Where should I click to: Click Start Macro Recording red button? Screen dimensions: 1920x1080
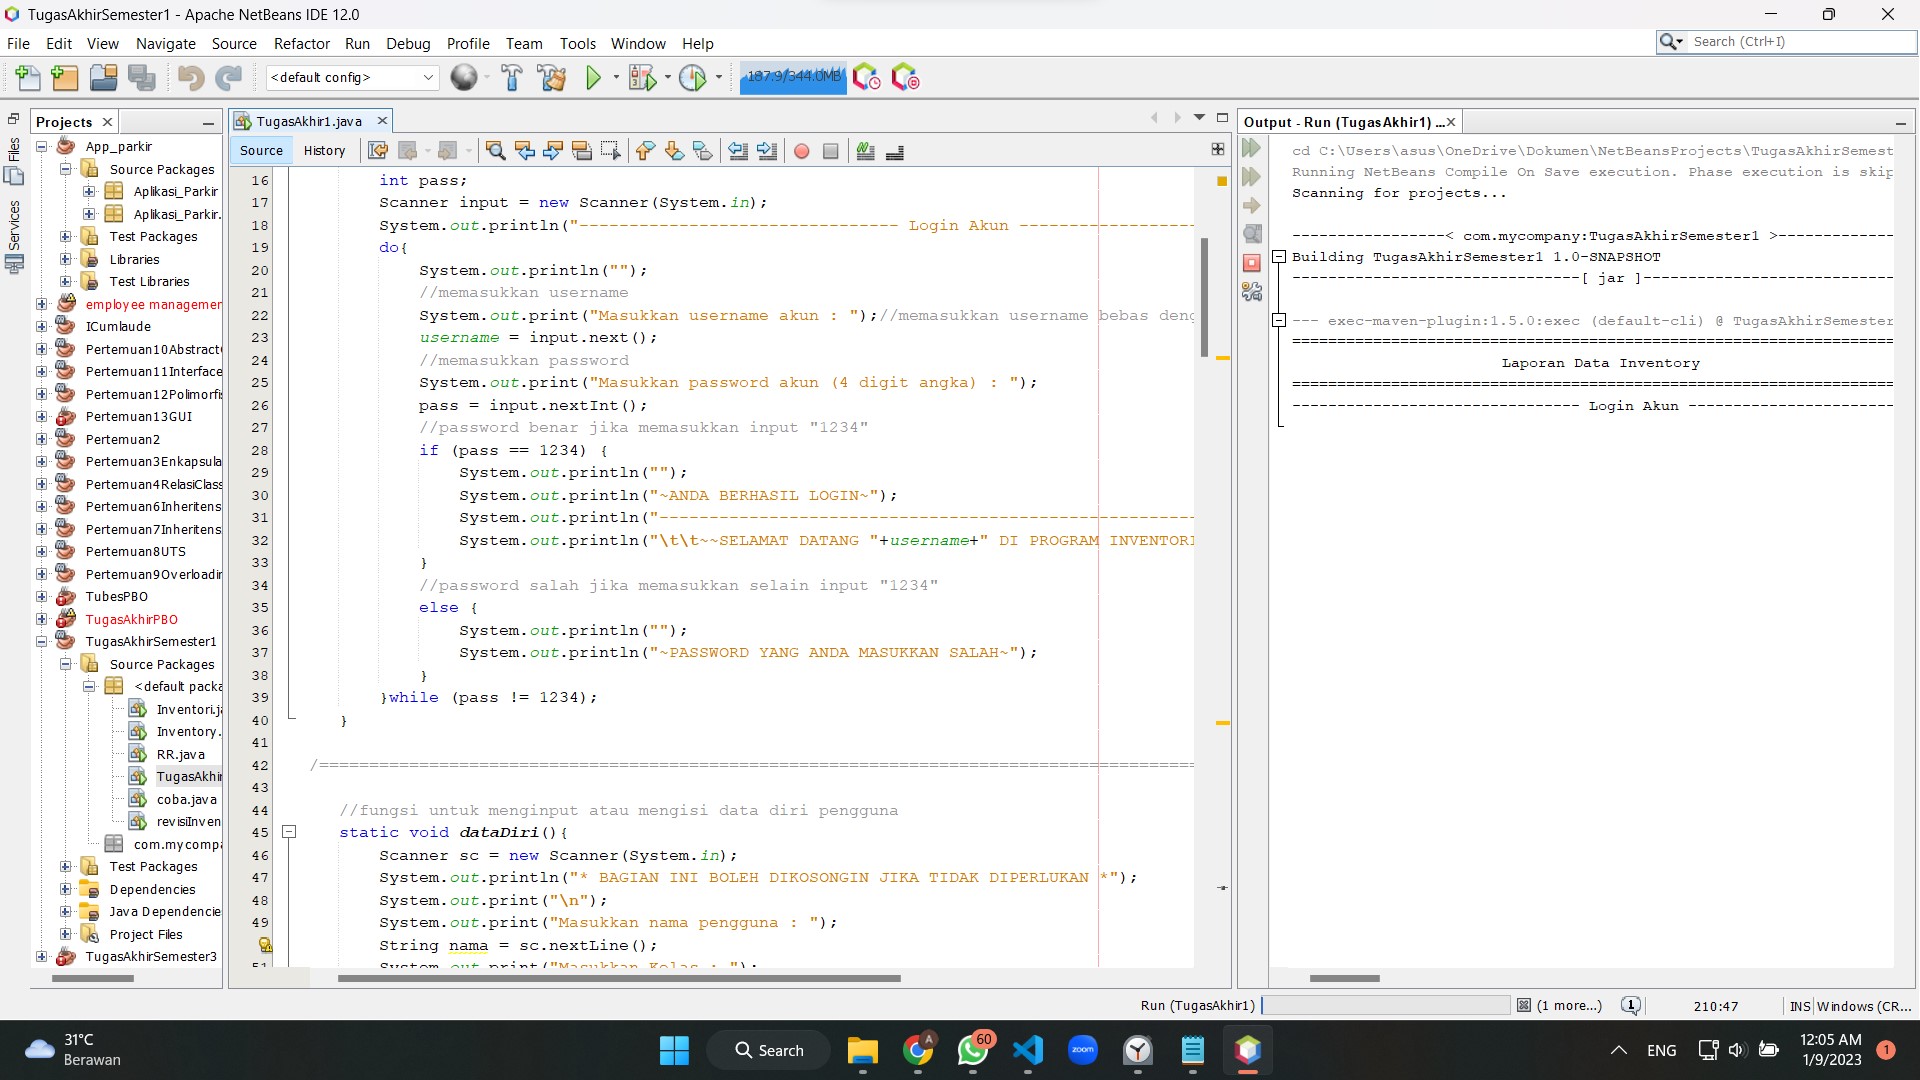tap(802, 151)
